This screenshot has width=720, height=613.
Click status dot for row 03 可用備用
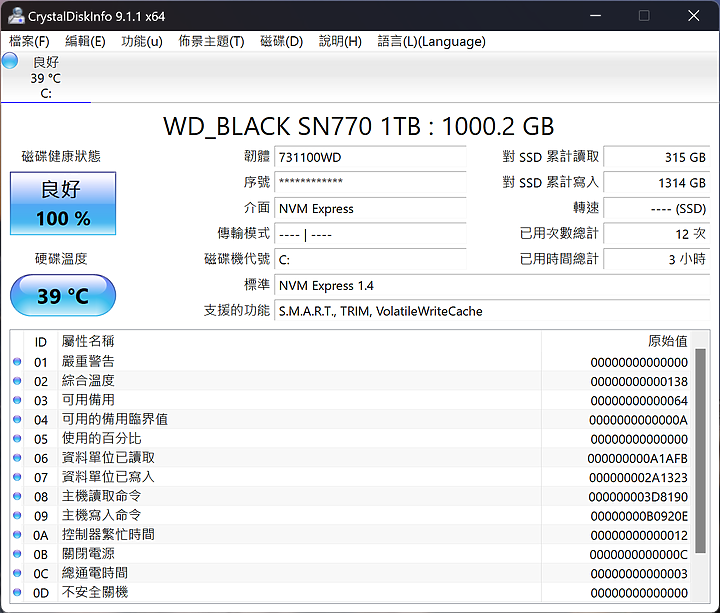pyautogui.click(x=17, y=400)
